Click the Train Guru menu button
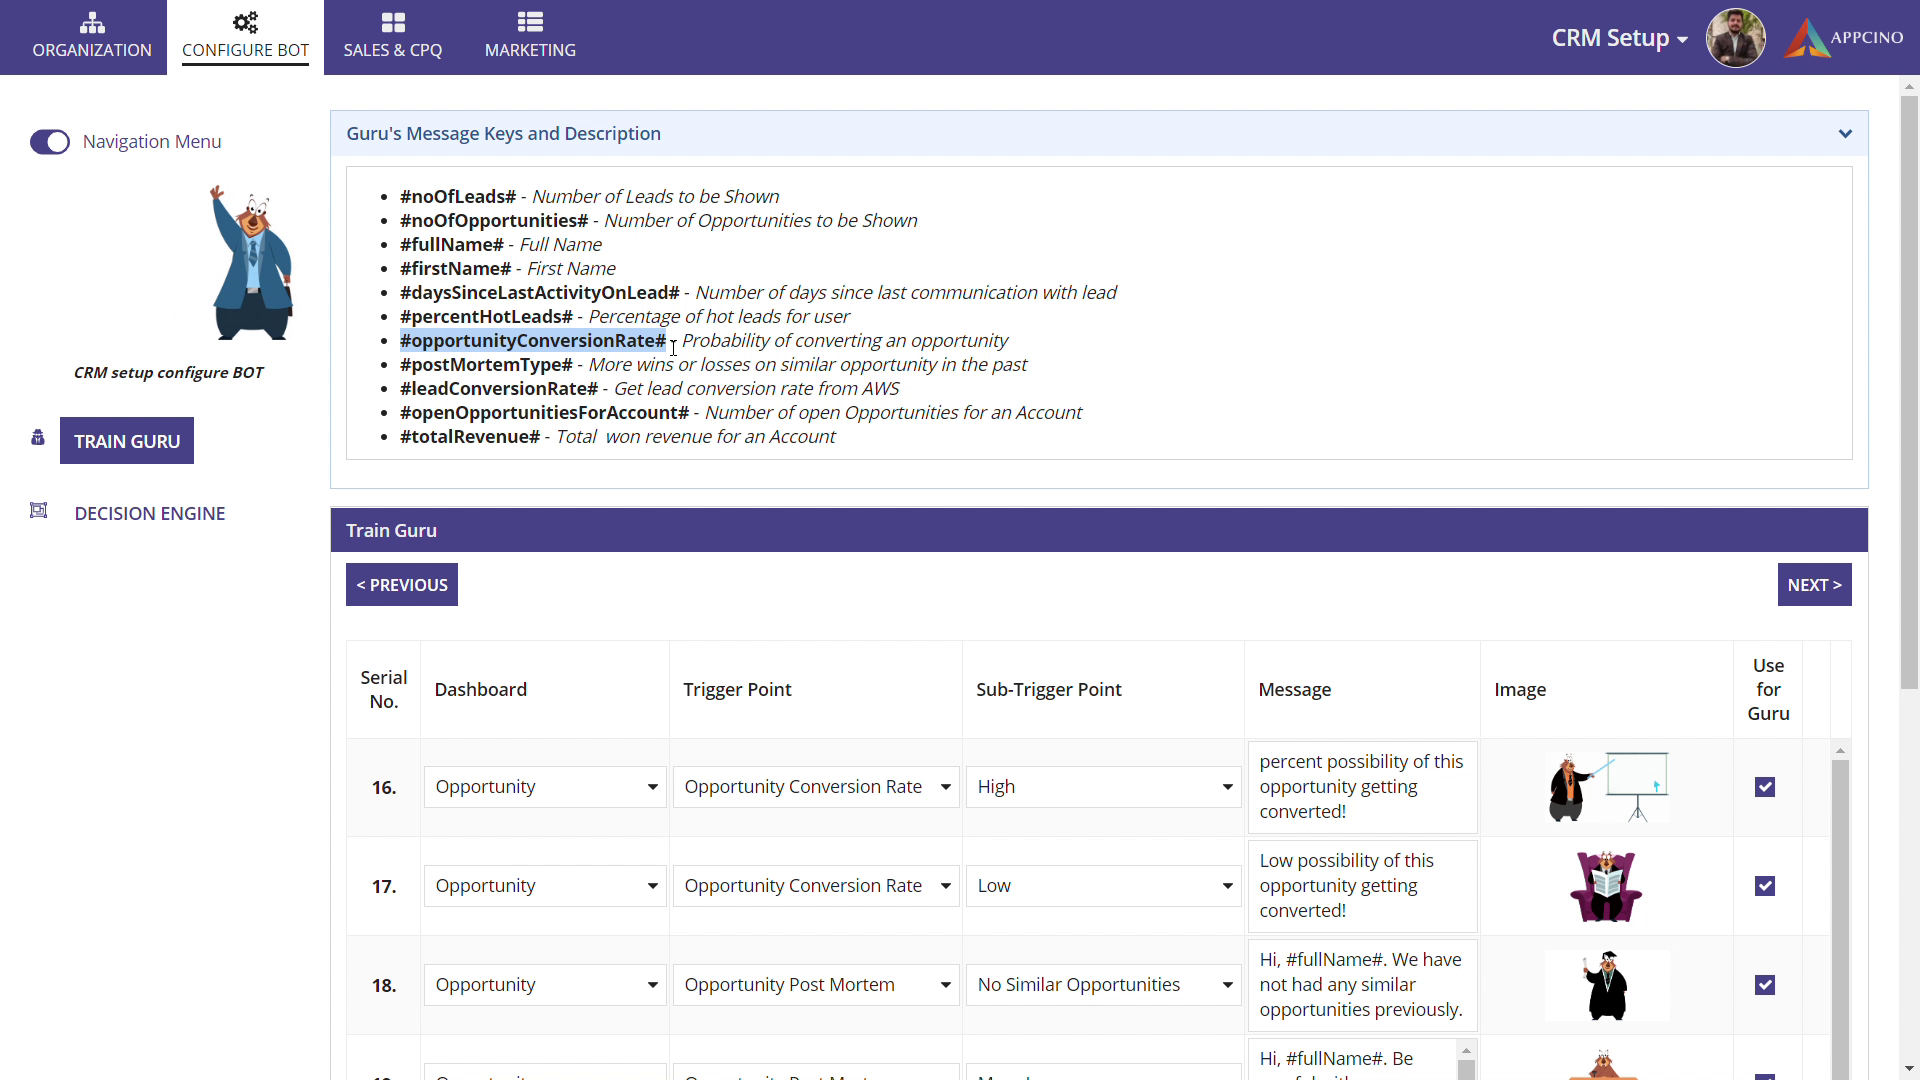The image size is (1920, 1080). (x=127, y=441)
